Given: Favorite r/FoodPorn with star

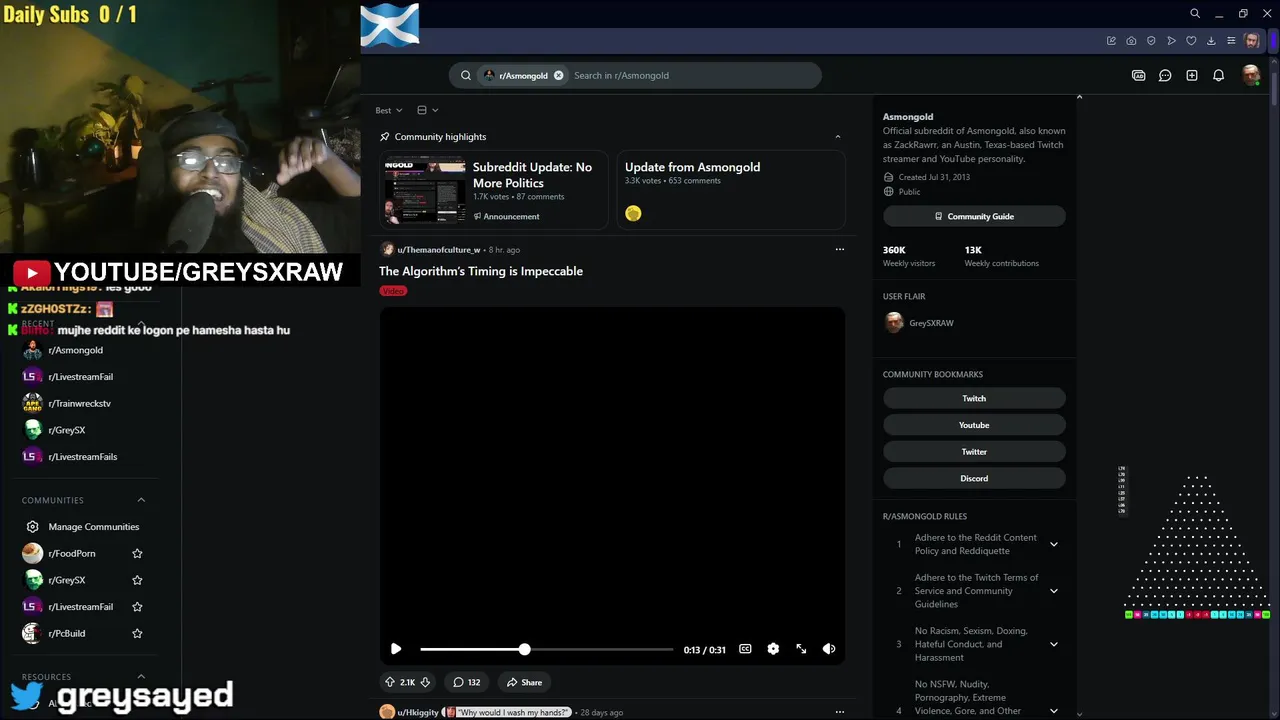Looking at the screenshot, I should (137, 553).
